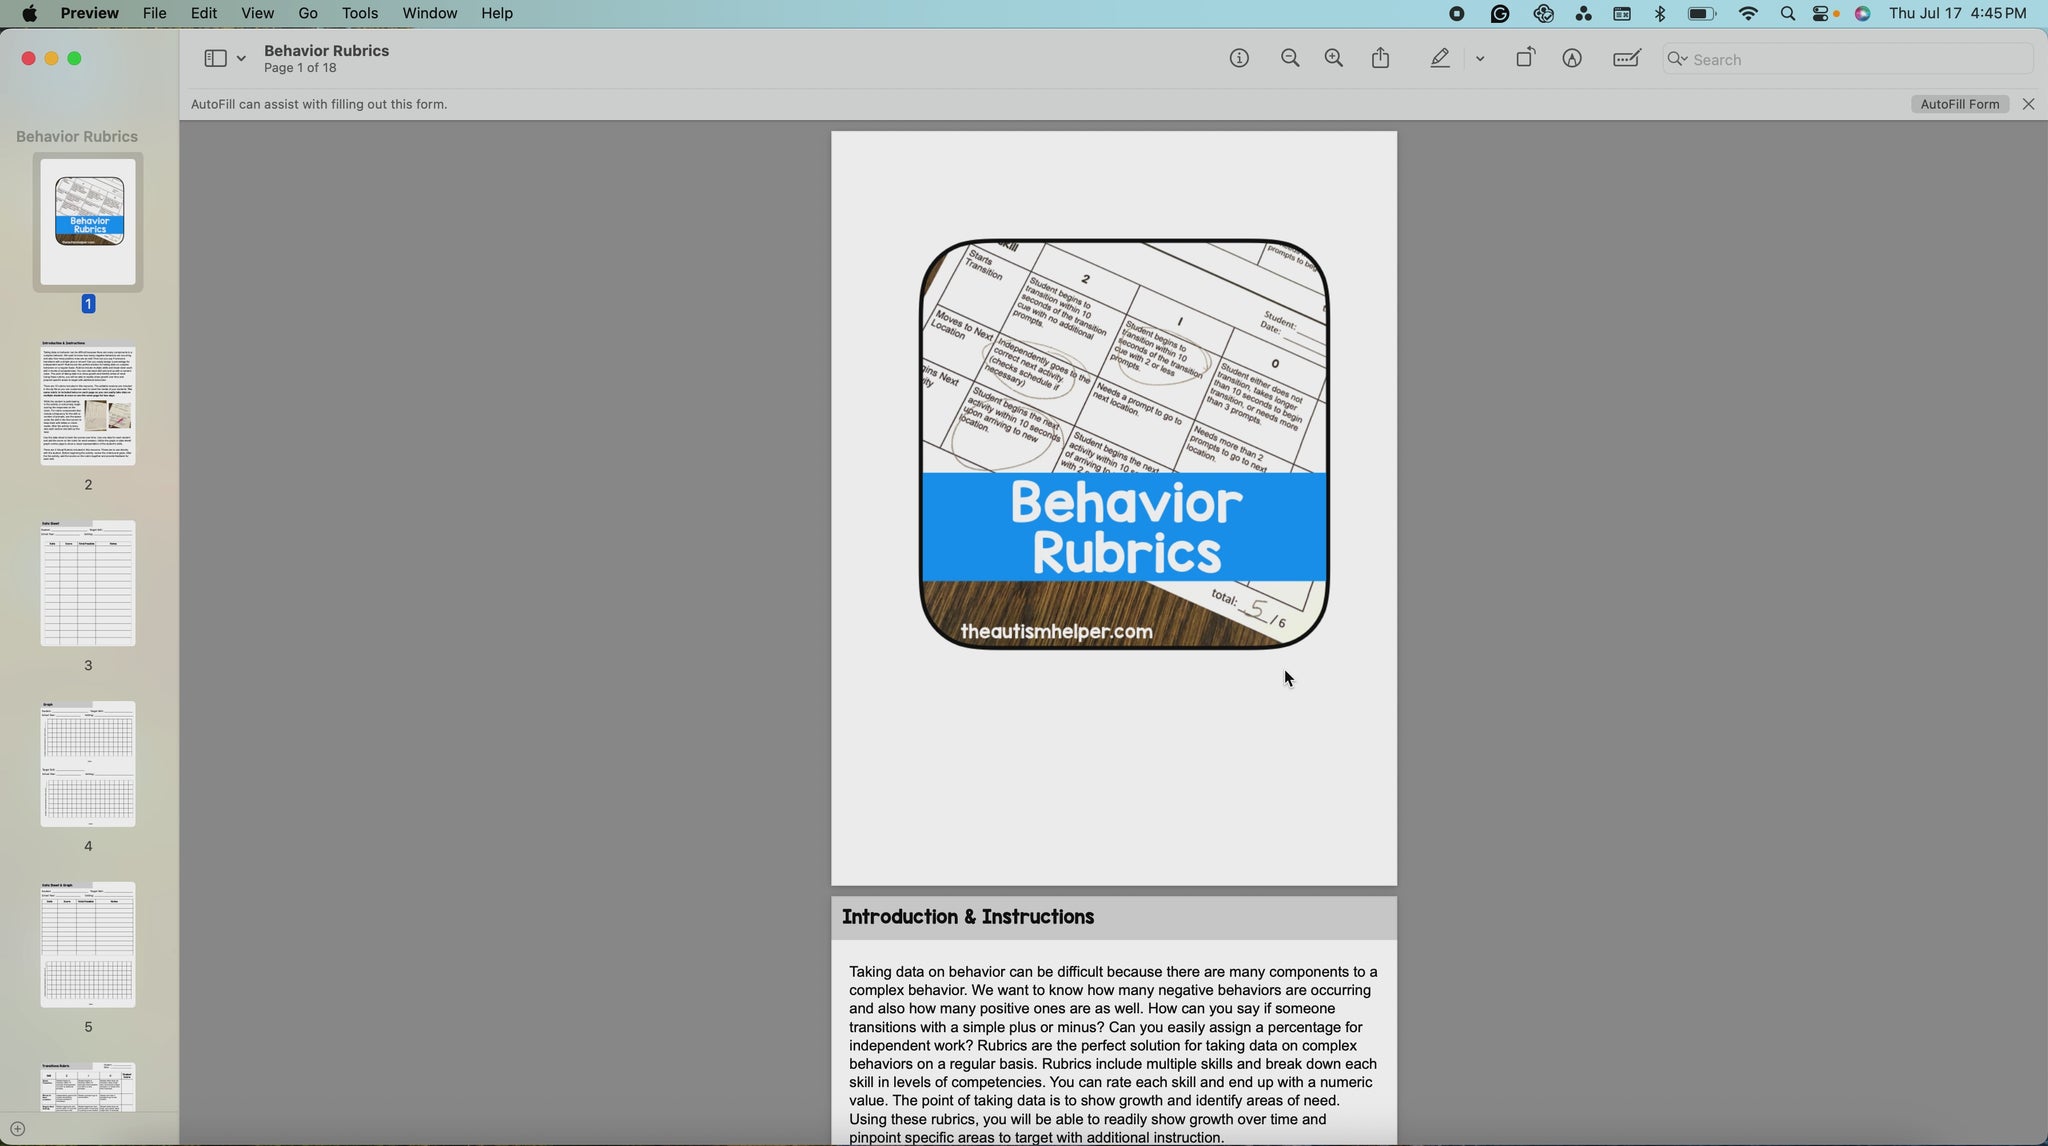Click the document Inspector info icon
This screenshot has width=2048, height=1146.
click(x=1239, y=59)
